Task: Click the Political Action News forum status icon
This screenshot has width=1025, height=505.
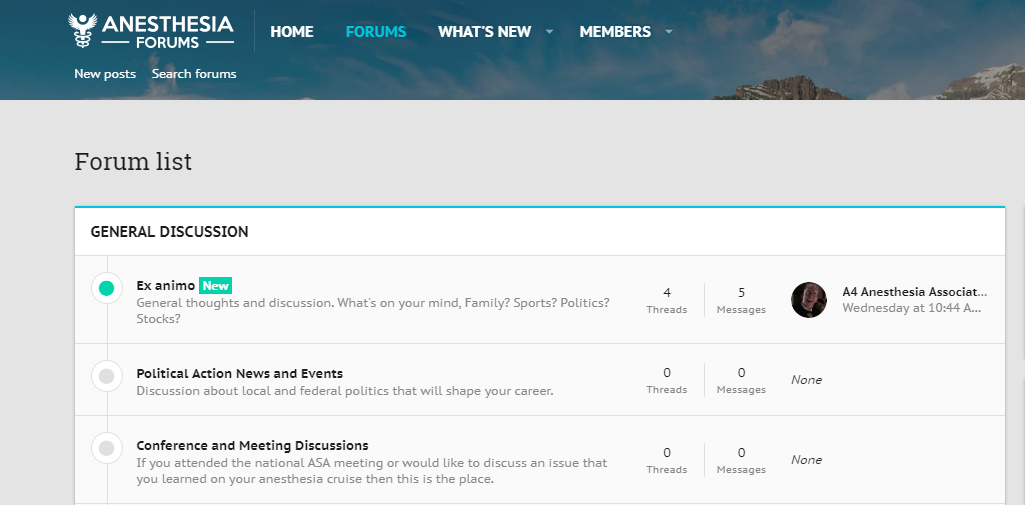Action: (x=106, y=376)
